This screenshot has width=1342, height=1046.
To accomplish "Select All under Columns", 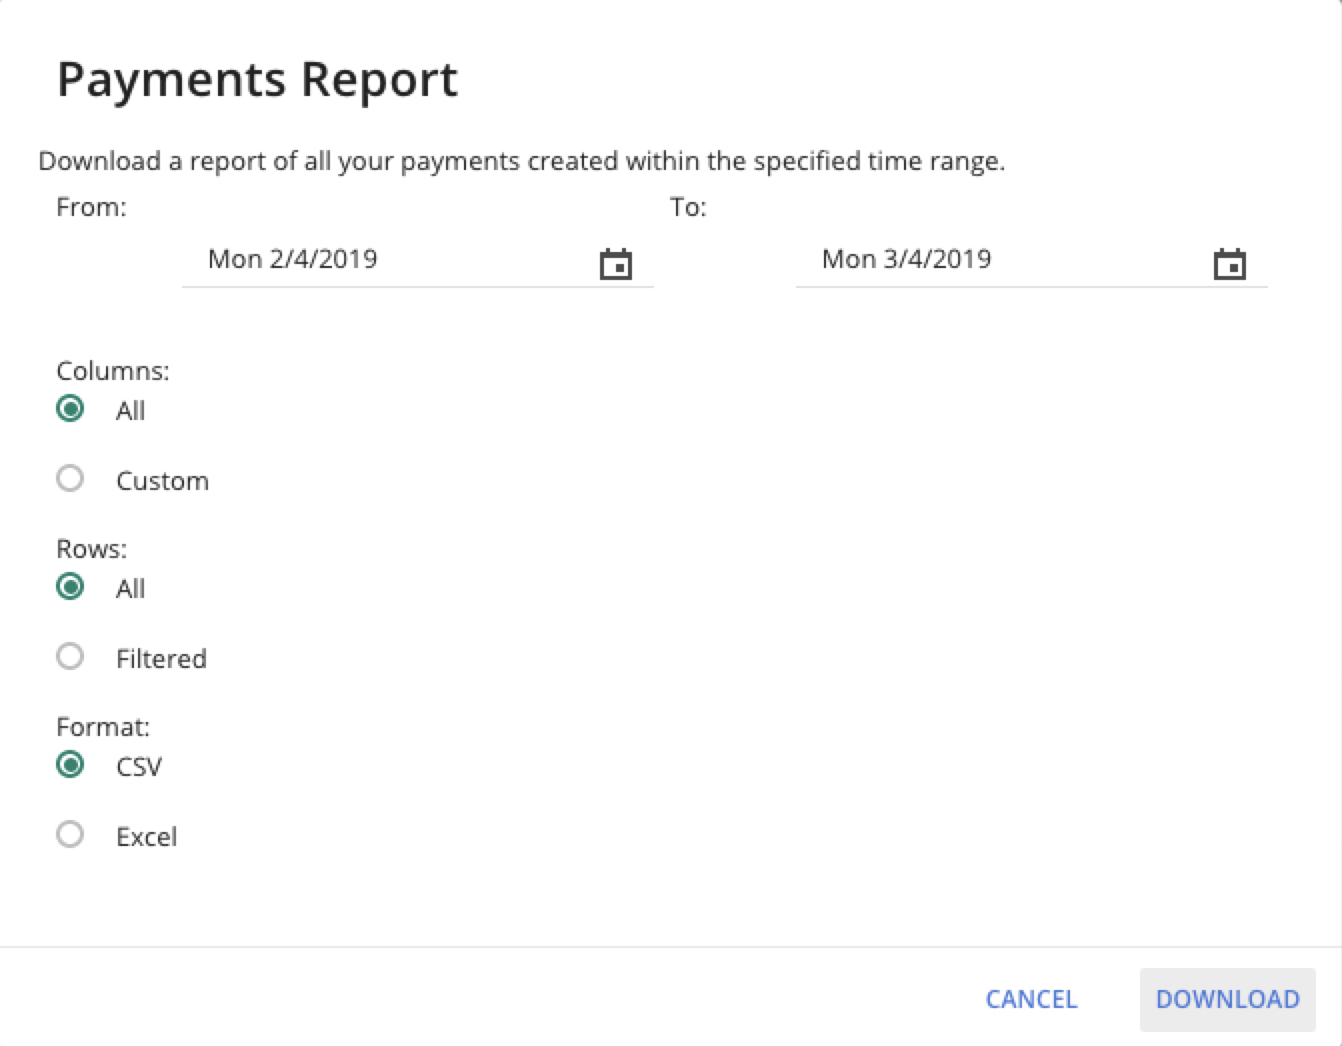I will click(x=70, y=409).
